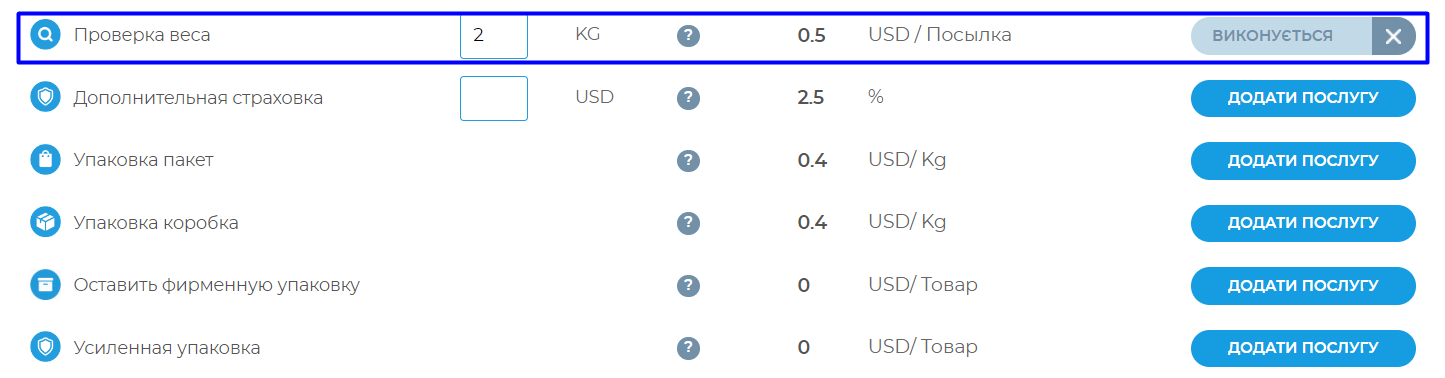The image size is (1445, 378).
Task: Focus the insurance USD amount field
Action: point(494,98)
